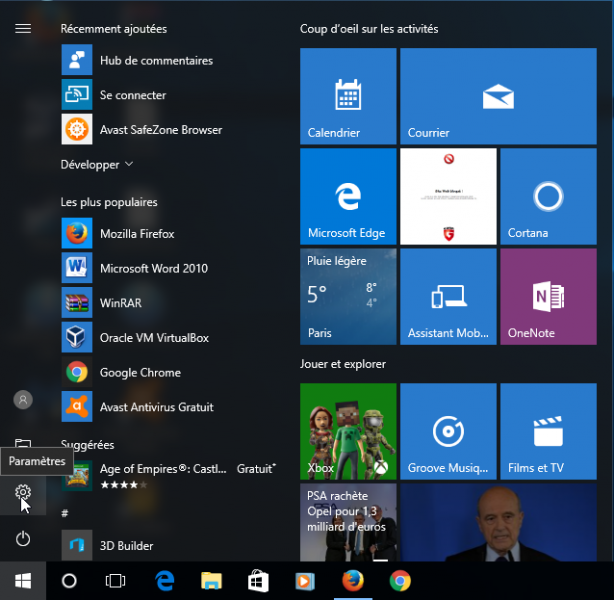The height and width of the screenshot is (600, 614).
Task: Open the Paris weather tile
Action: point(348,296)
